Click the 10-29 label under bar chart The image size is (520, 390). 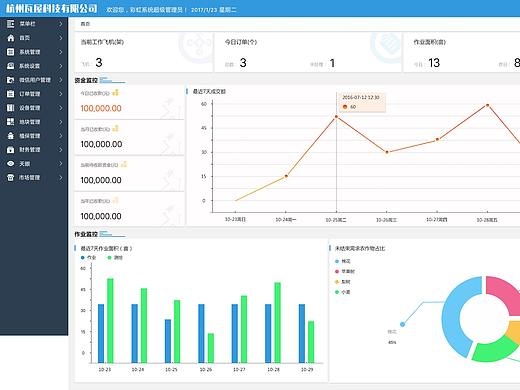[x=307, y=370]
